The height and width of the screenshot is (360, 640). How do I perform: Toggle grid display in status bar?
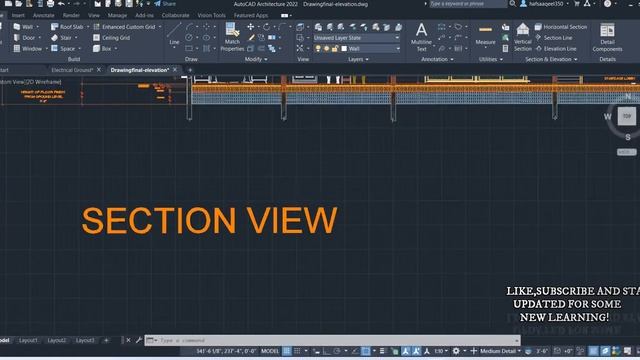(287, 351)
